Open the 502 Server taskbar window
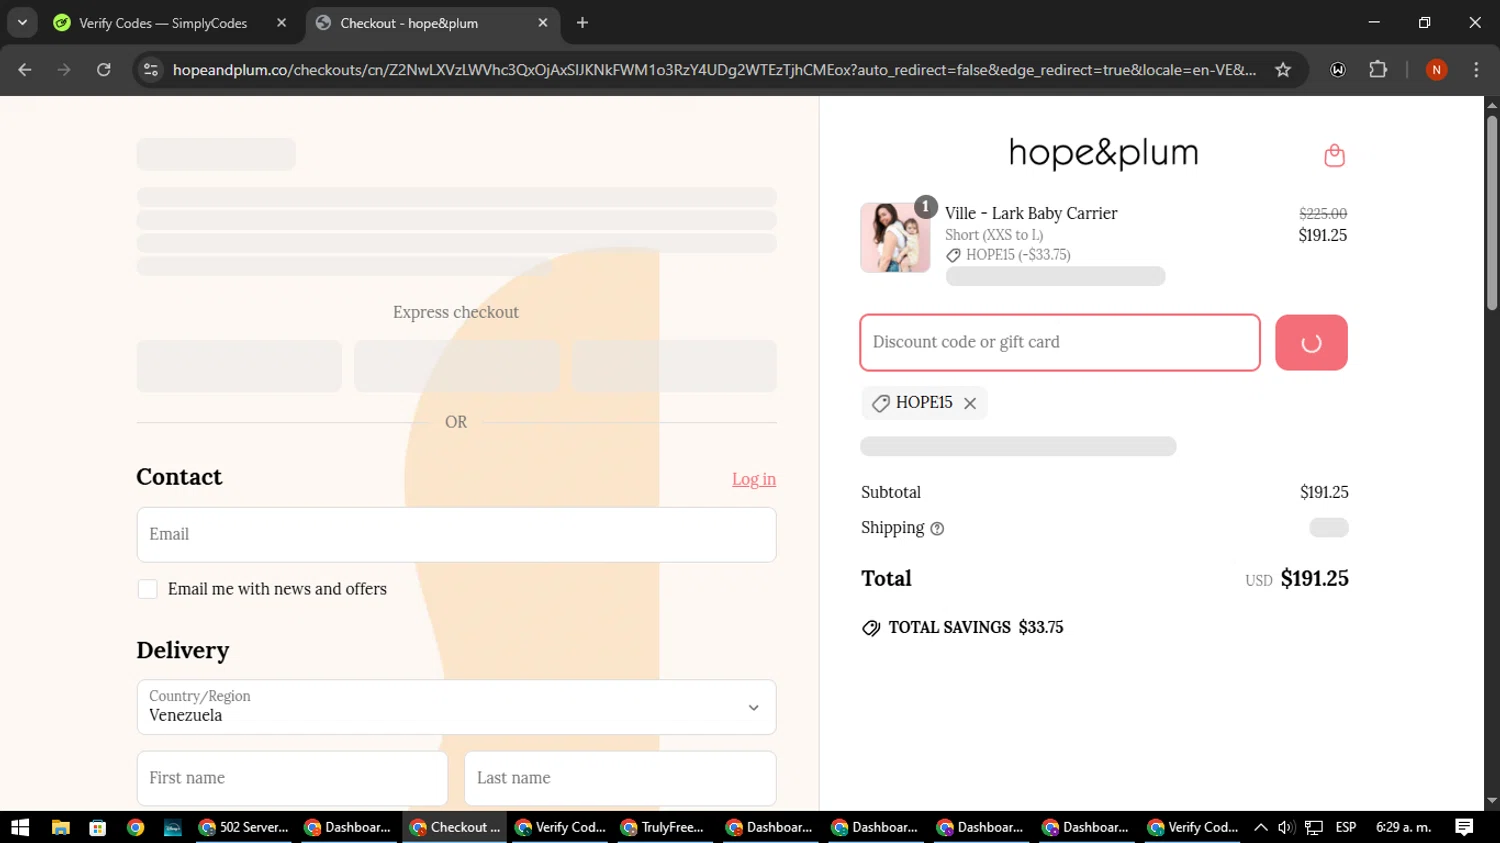This screenshot has width=1500, height=843. click(244, 827)
